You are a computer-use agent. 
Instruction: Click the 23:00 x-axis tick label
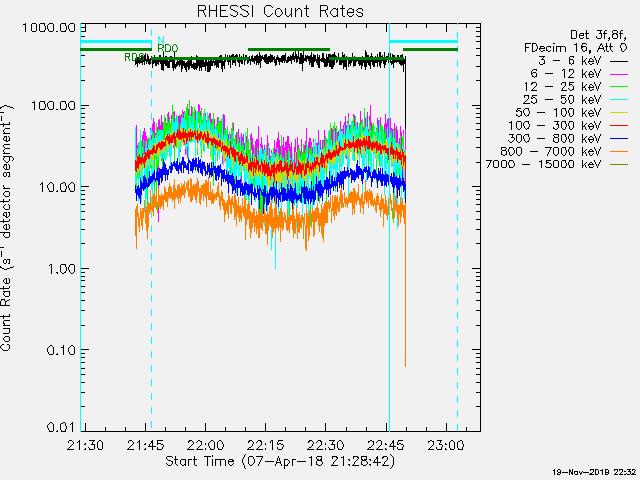pos(446,445)
